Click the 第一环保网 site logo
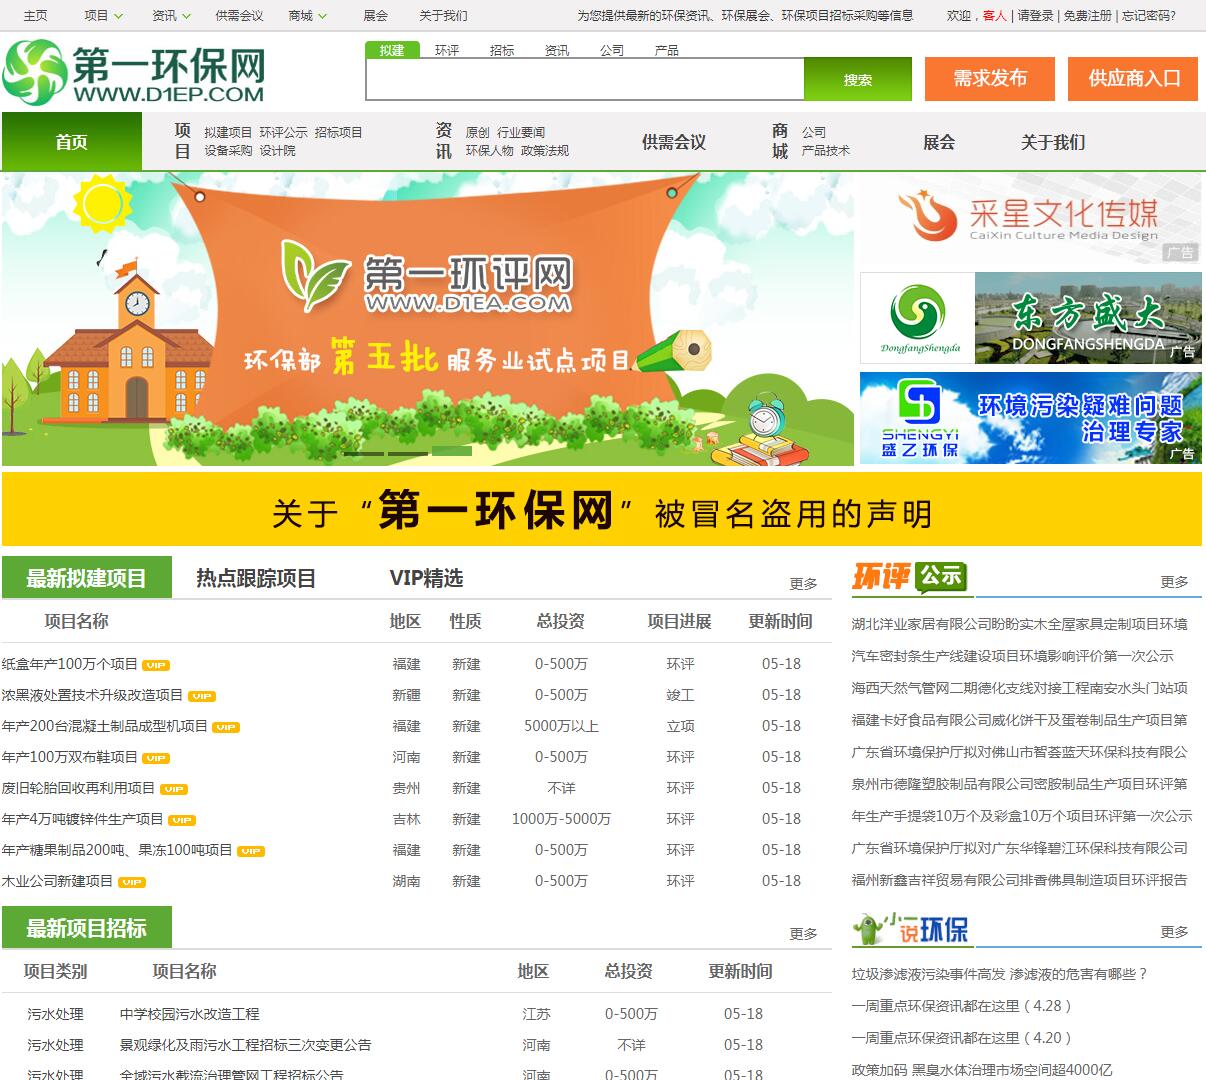This screenshot has height=1080, width=1206. pyautogui.click(x=134, y=72)
